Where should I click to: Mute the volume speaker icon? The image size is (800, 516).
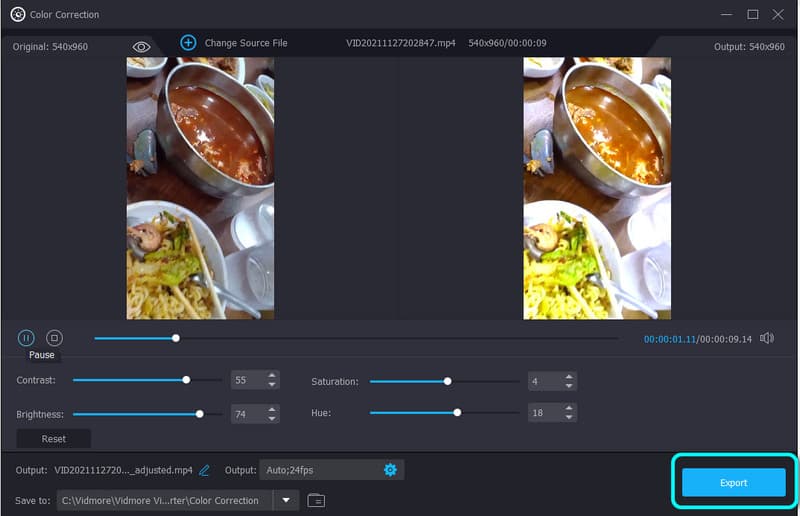click(x=767, y=338)
